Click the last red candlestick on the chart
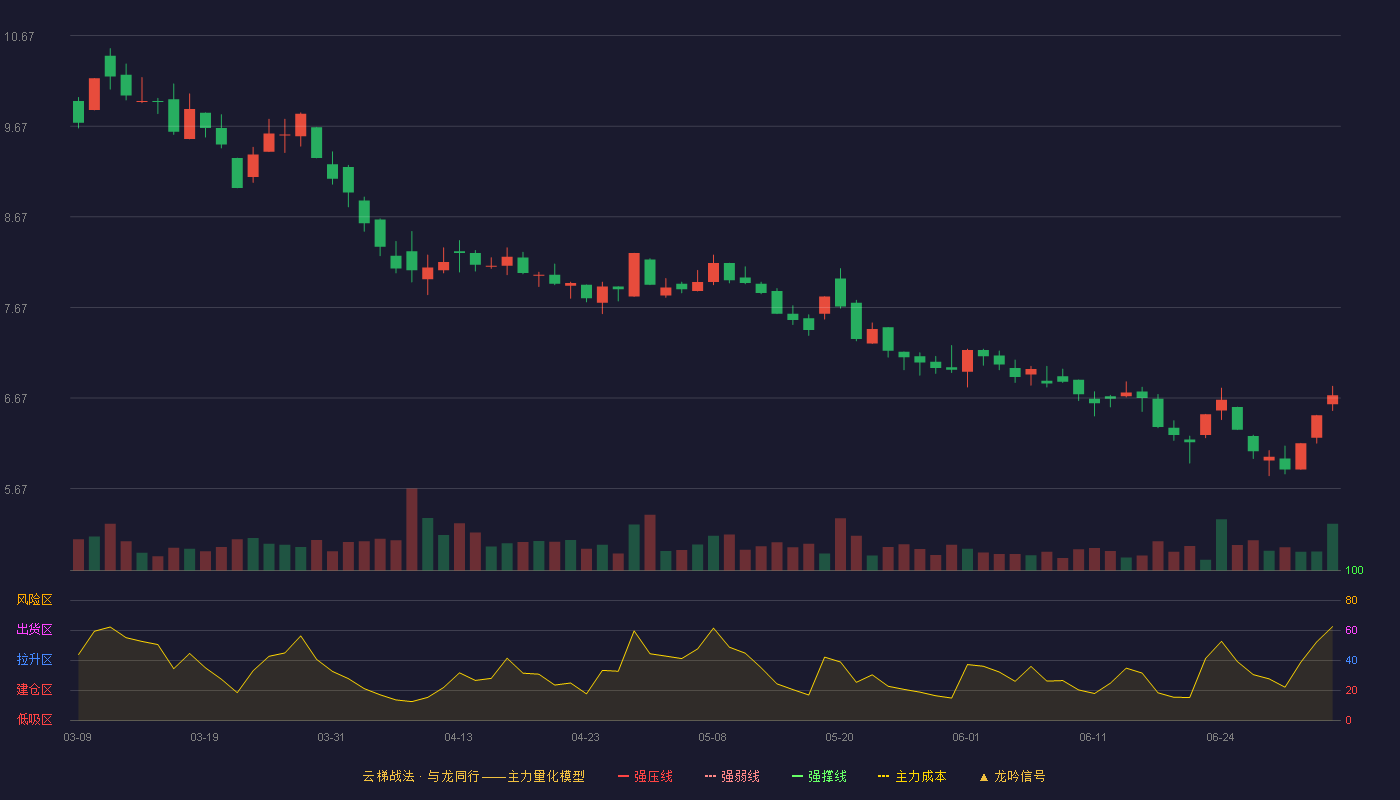Screen dimensions: 1400x800 (1332, 399)
